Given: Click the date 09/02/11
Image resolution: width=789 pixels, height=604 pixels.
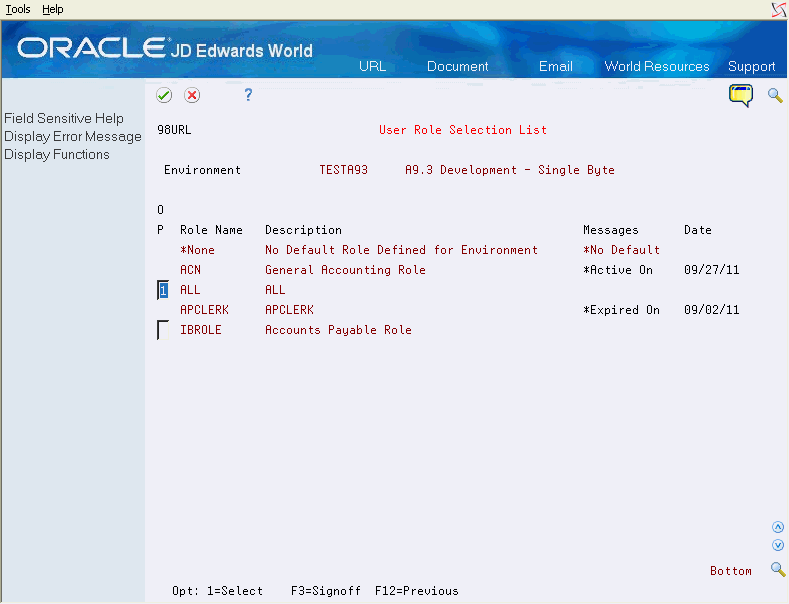Looking at the screenshot, I should 712,310.
